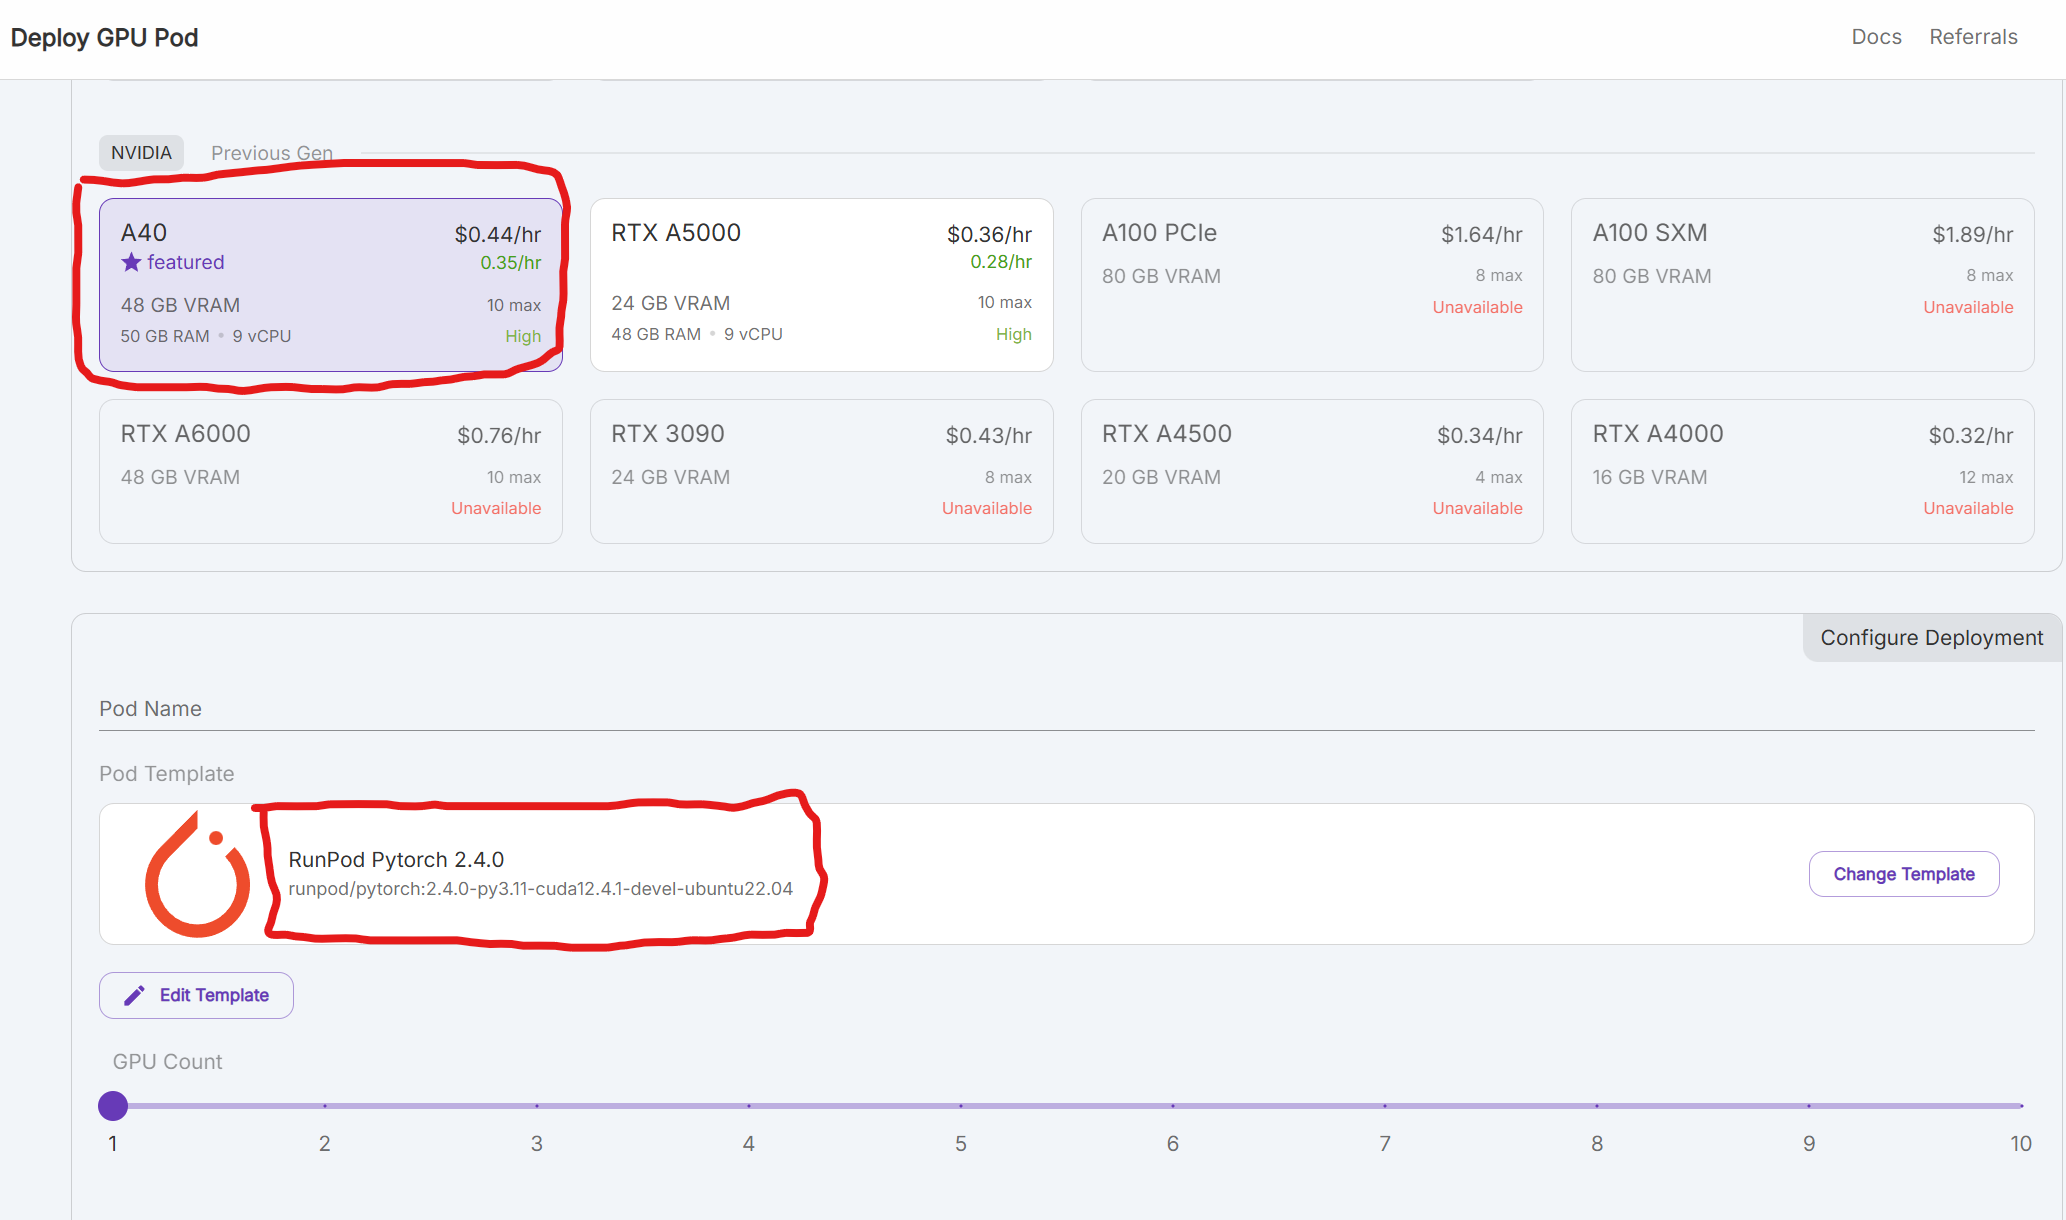Click the pencil icon on Edit Template

134,996
